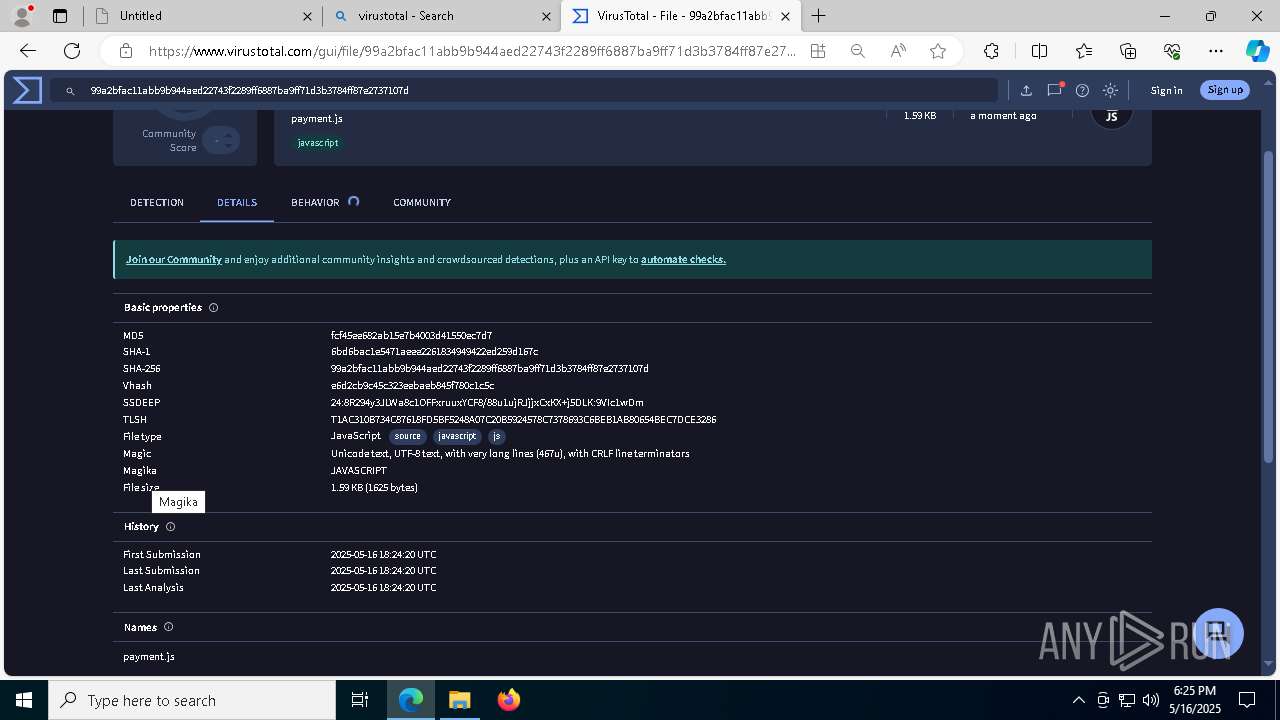This screenshot has height=720, width=1280.
Task: Open the floating chat widget button
Action: [x=1216, y=633]
